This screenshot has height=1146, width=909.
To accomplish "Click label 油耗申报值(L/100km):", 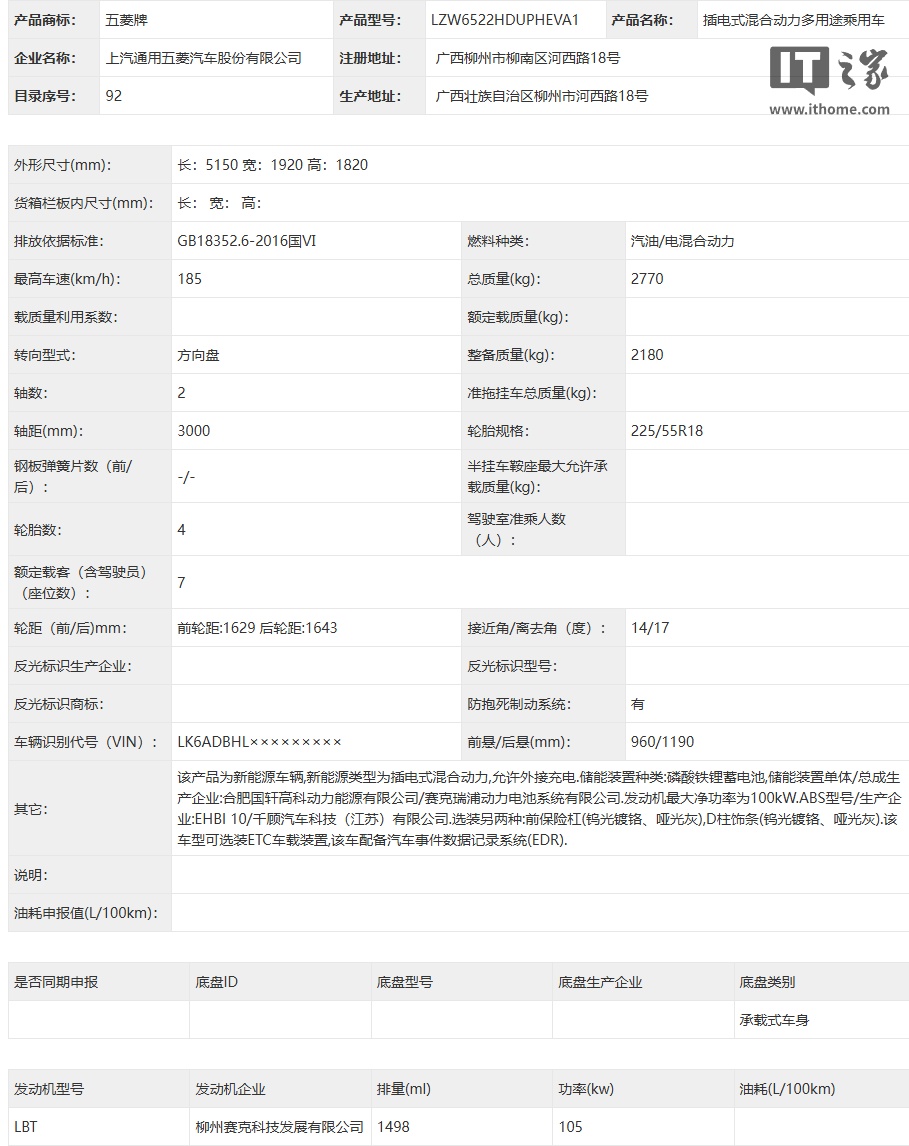I will click(85, 913).
